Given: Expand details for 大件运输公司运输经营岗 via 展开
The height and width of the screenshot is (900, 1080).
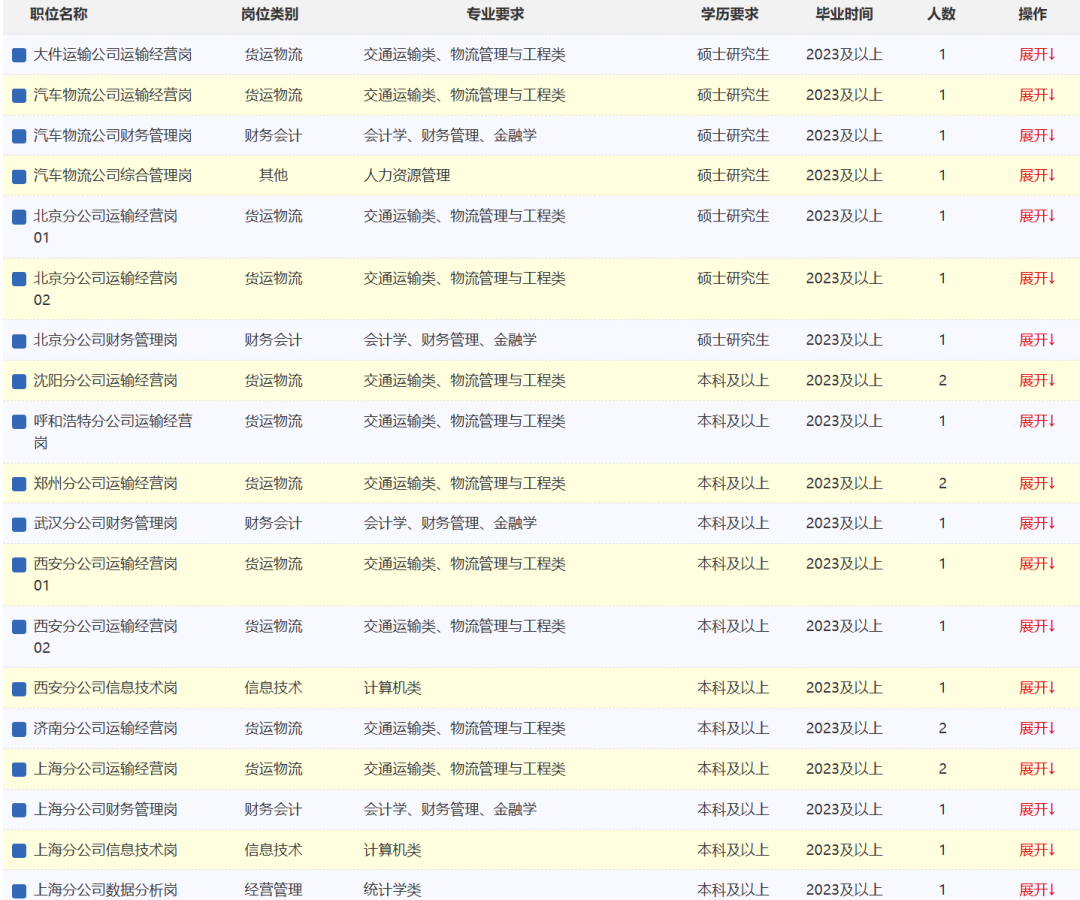Looking at the screenshot, I should point(1037,54).
